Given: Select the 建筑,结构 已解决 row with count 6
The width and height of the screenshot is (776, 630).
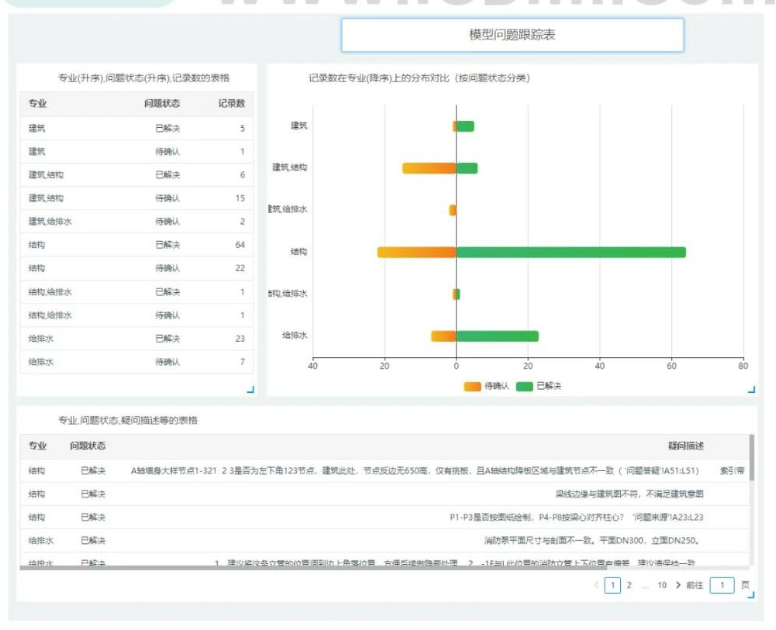Looking at the screenshot, I should coord(137,175).
